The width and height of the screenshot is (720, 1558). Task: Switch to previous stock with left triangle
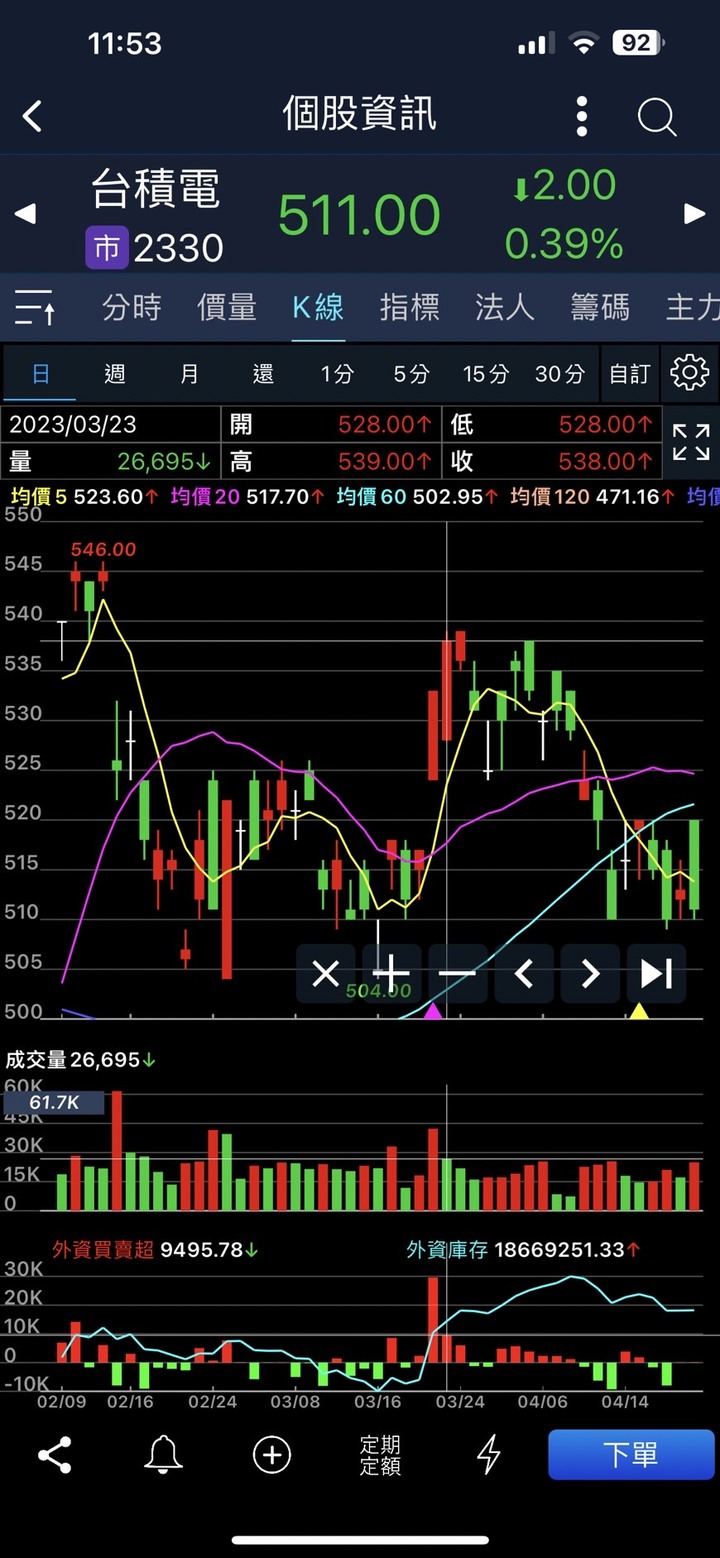[25, 213]
